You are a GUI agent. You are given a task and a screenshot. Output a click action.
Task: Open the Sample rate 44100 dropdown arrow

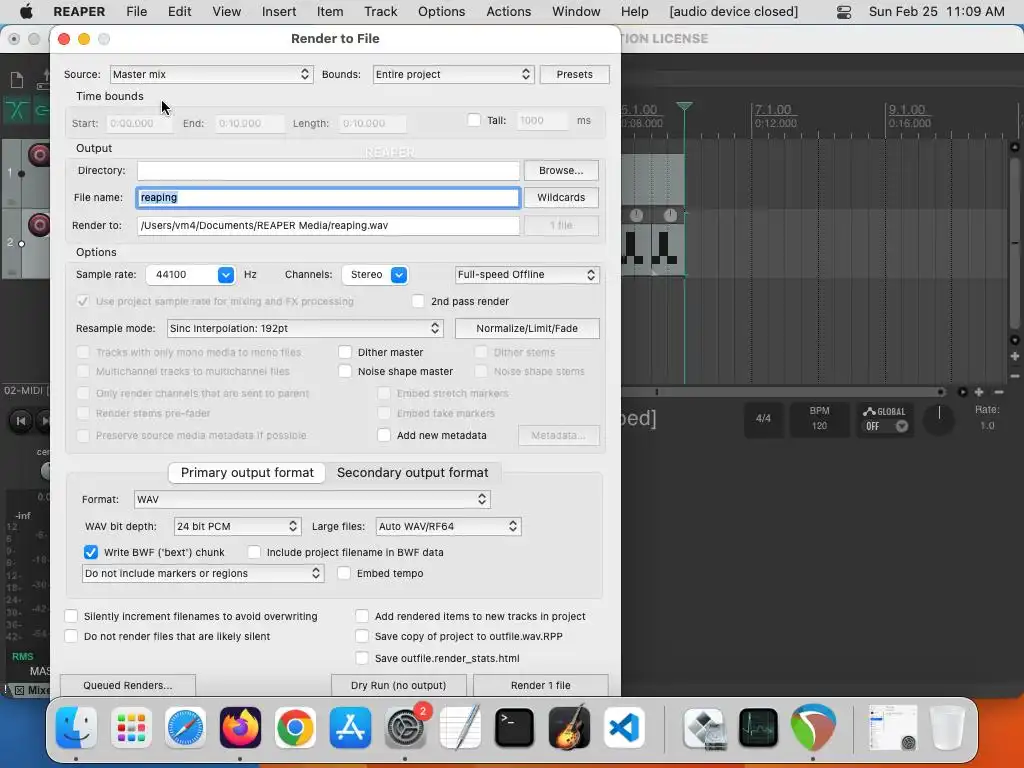pos(226,275)
